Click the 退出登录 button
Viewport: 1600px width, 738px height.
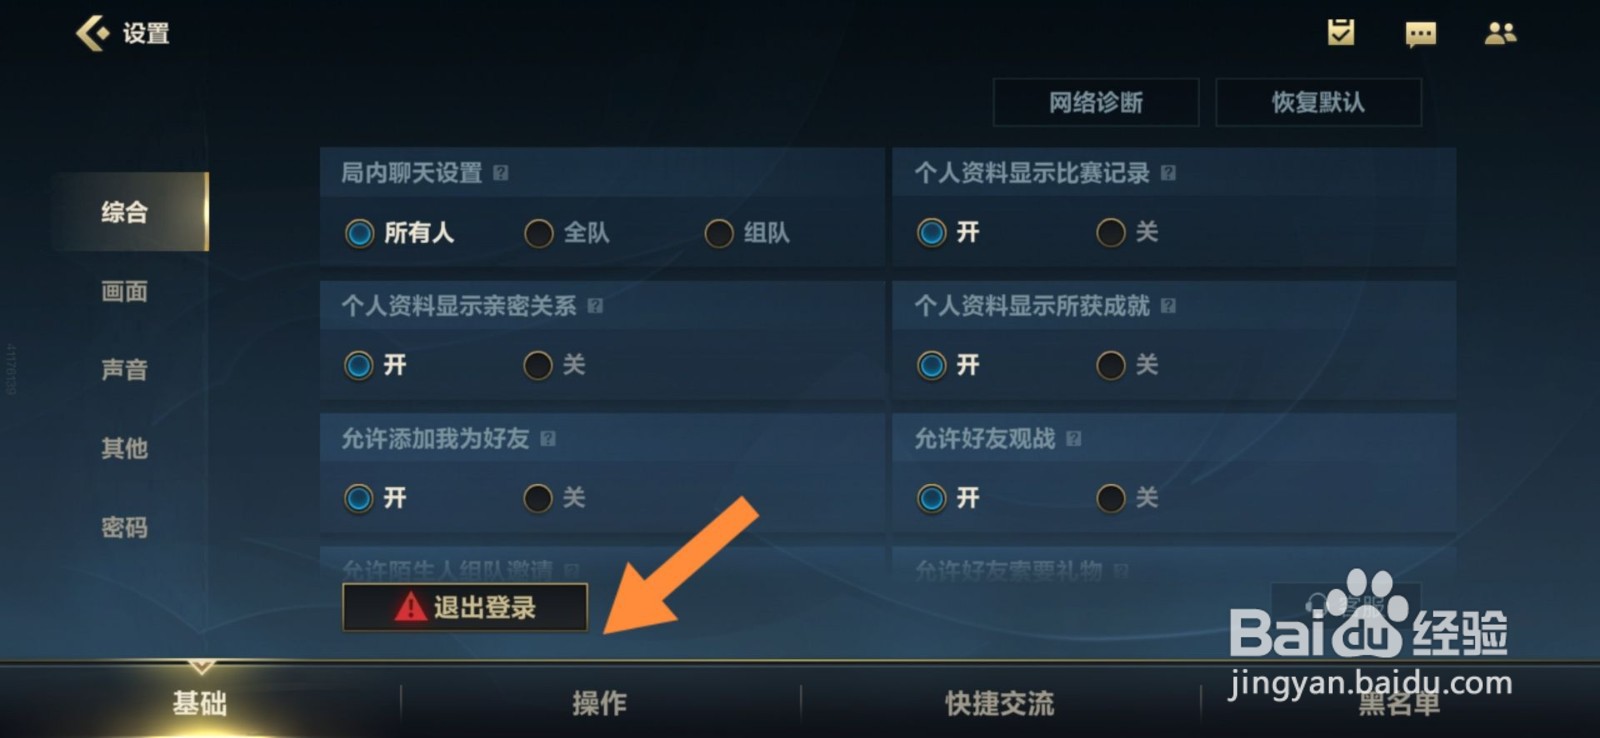click(x=465, y=607)
